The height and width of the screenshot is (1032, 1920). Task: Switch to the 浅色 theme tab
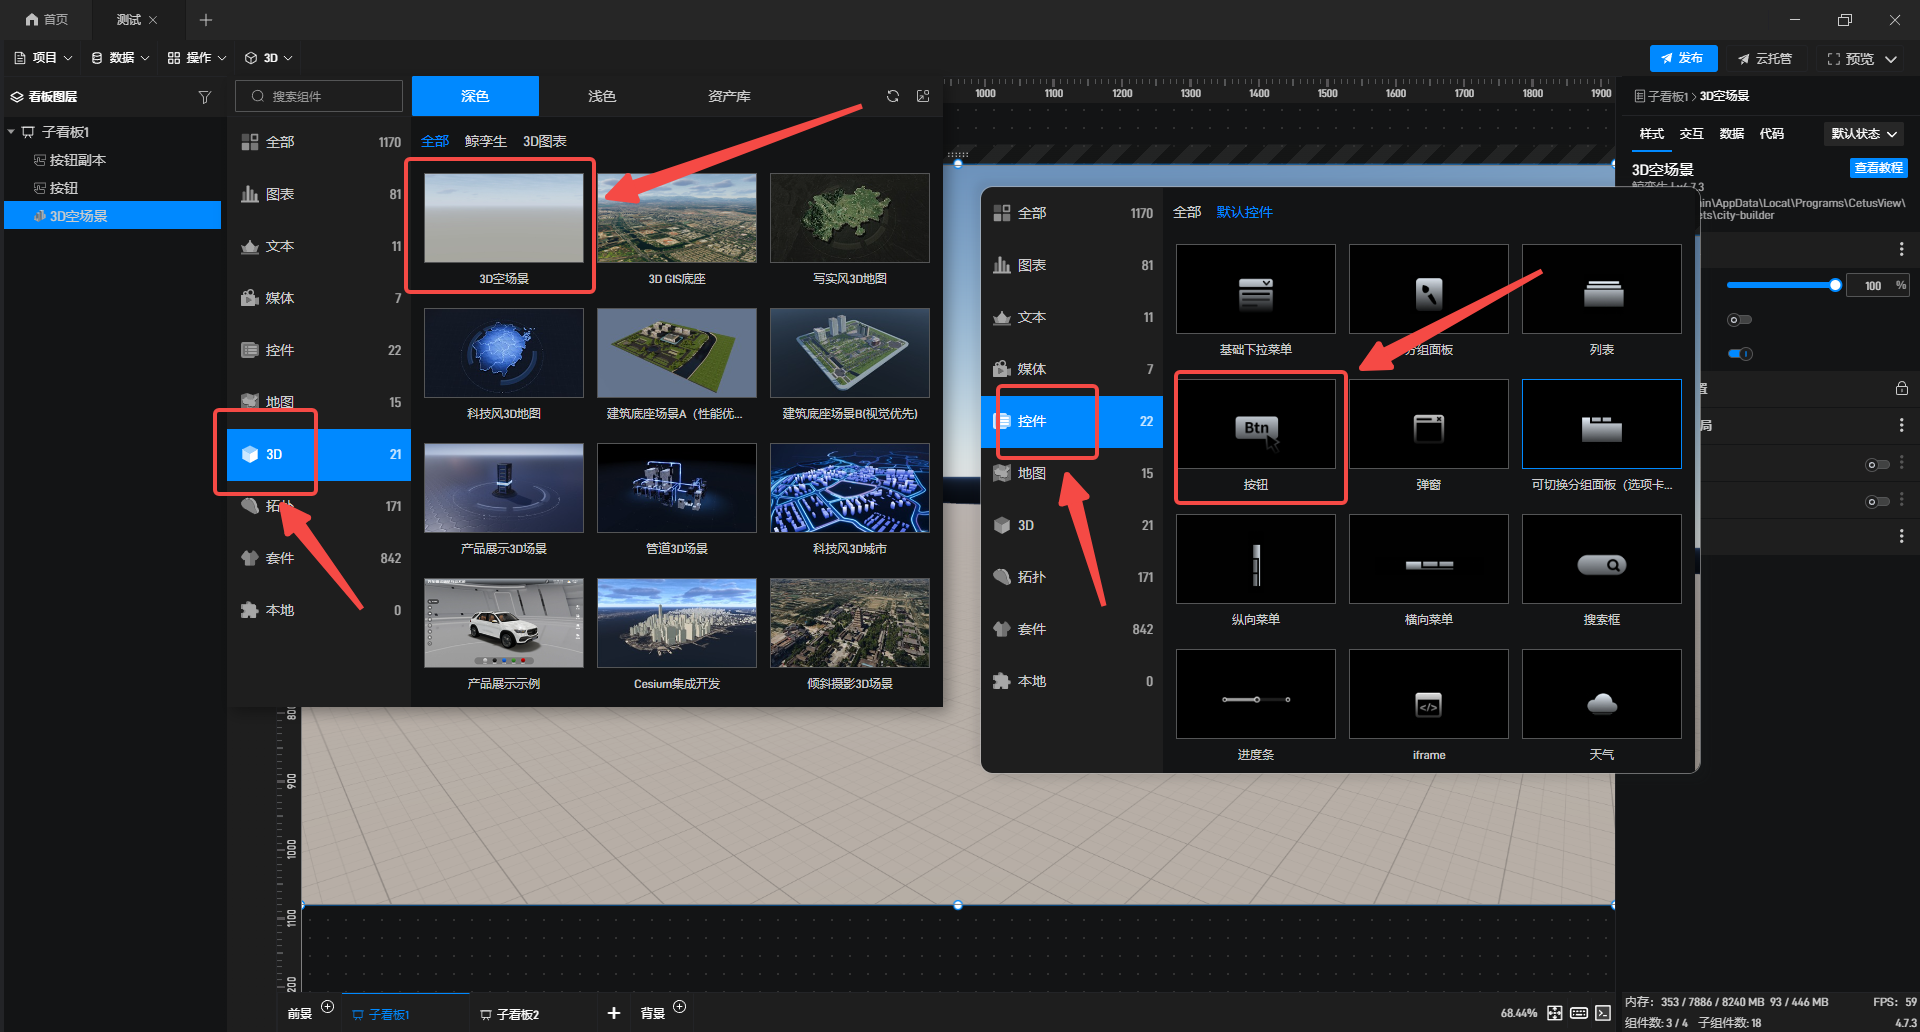pos(601,96)
